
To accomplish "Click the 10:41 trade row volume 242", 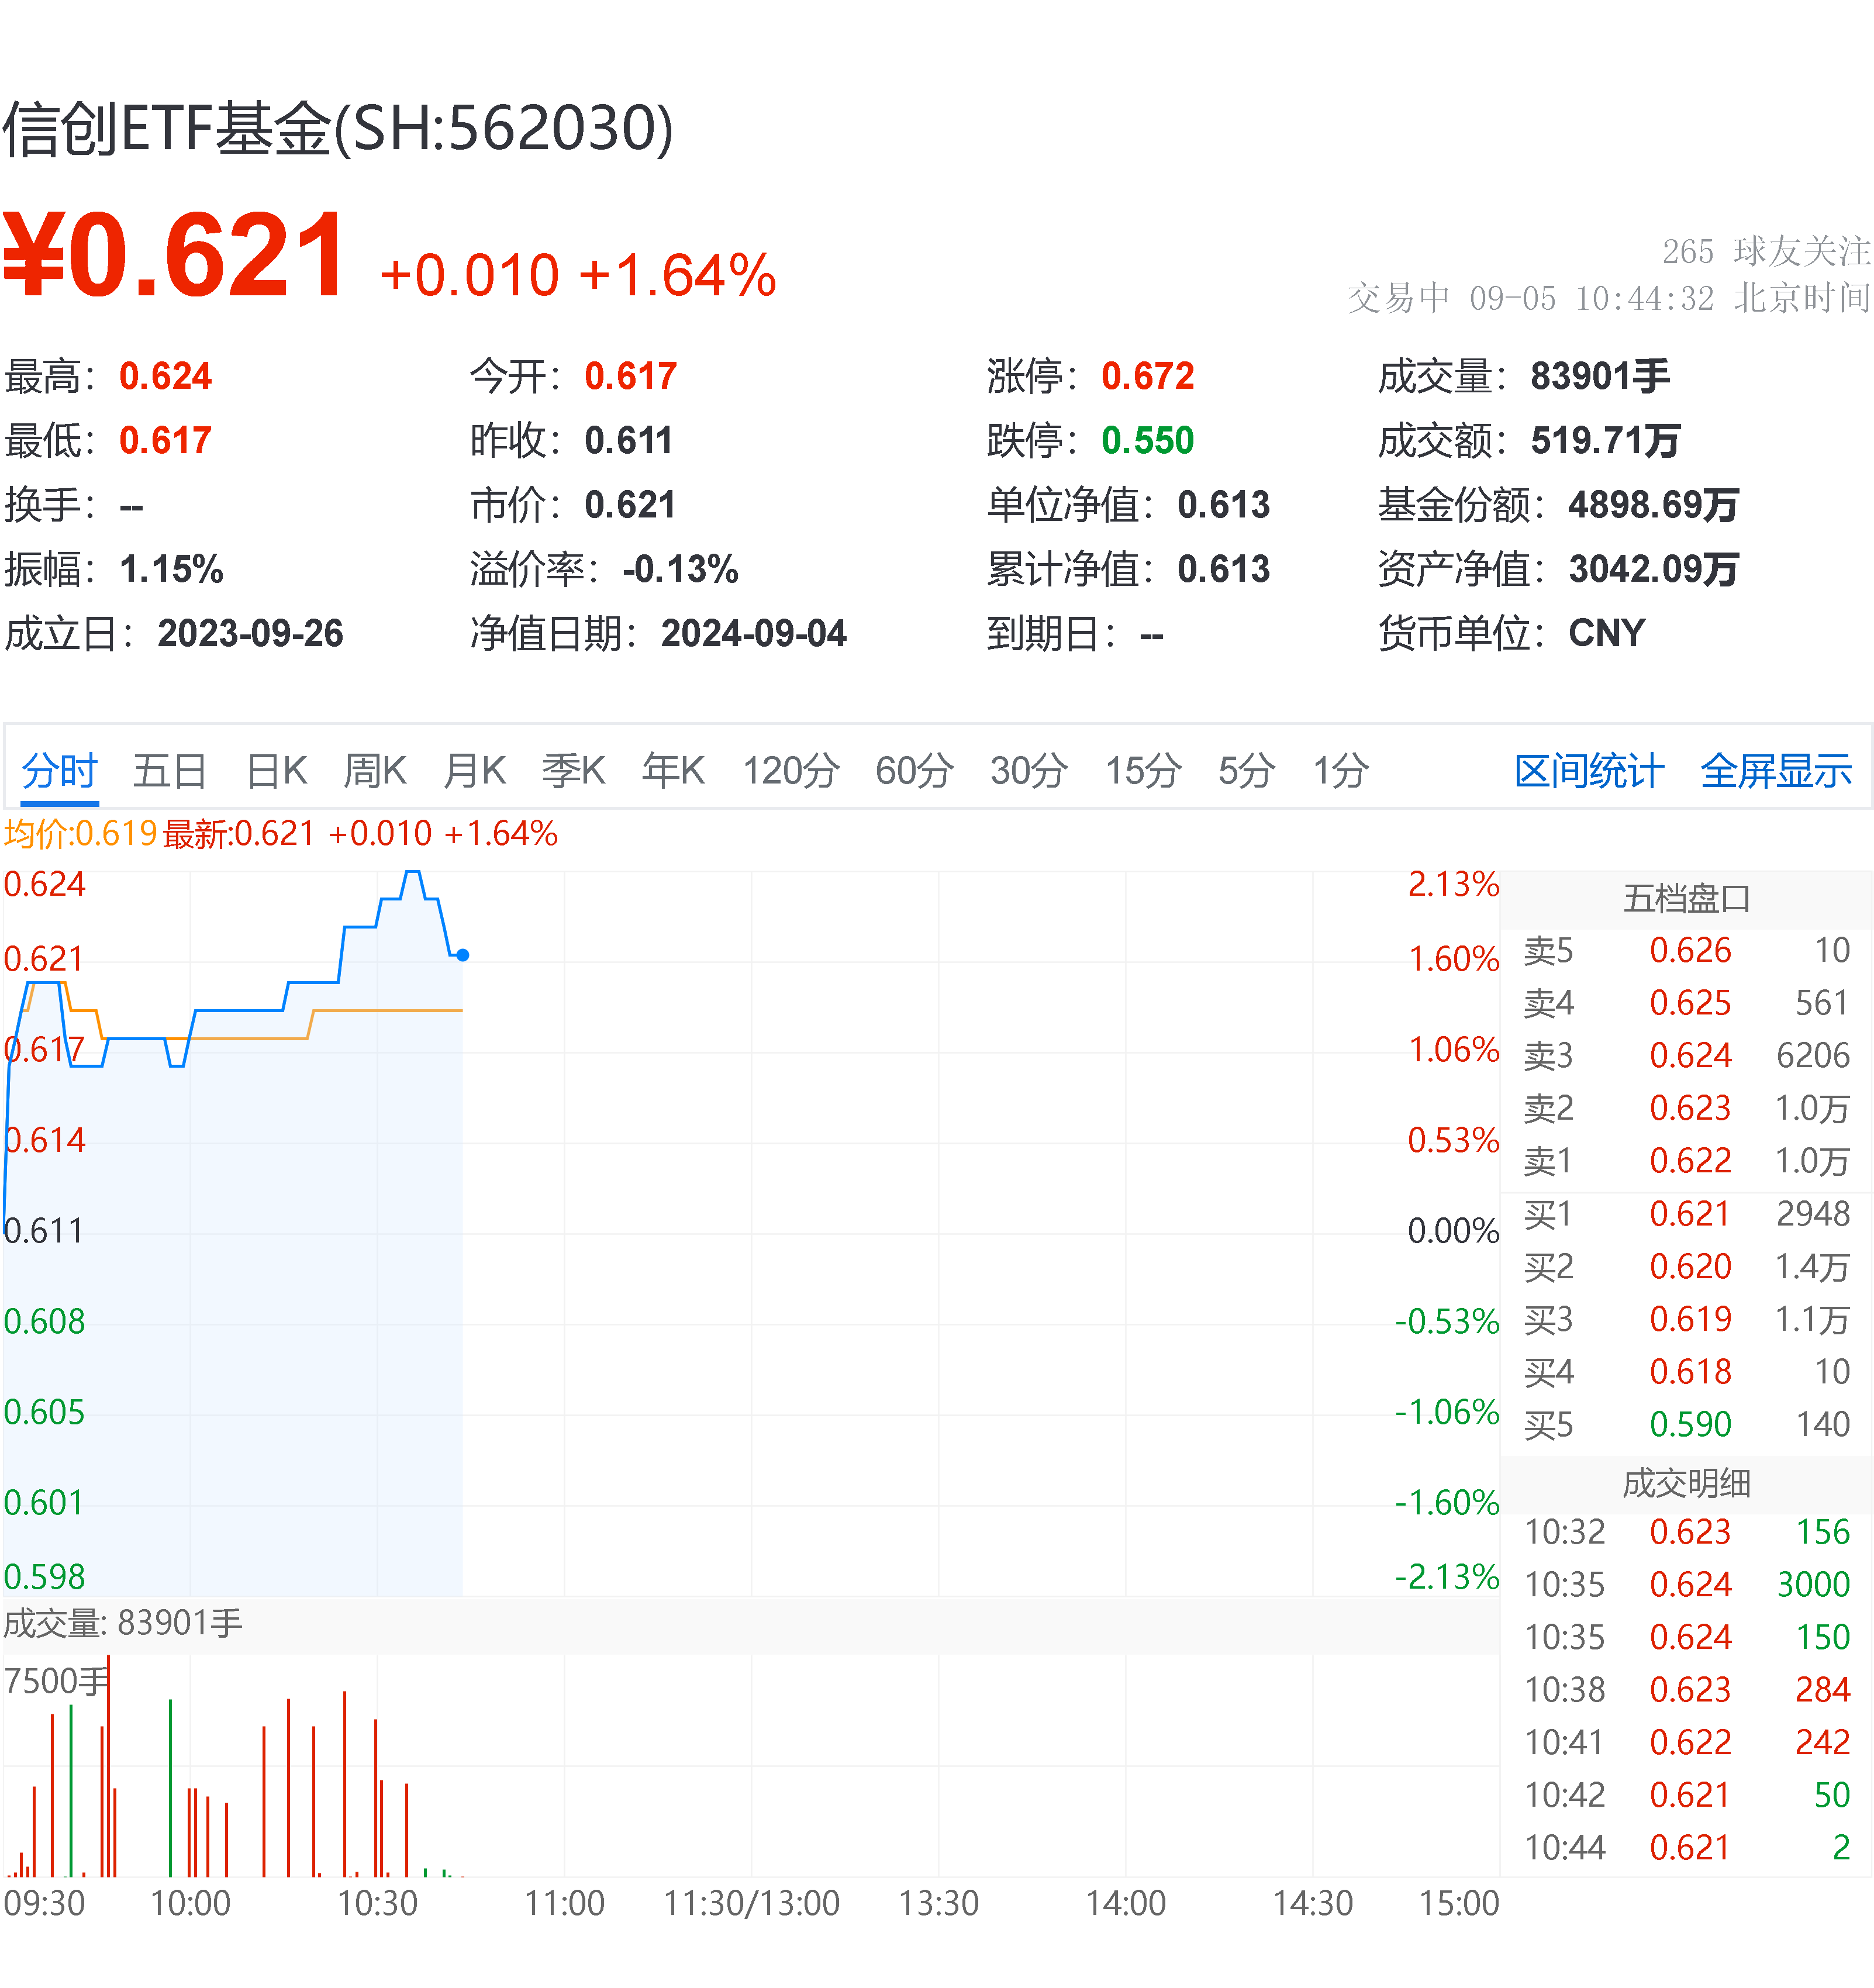I will (x=1823, y=1743).
